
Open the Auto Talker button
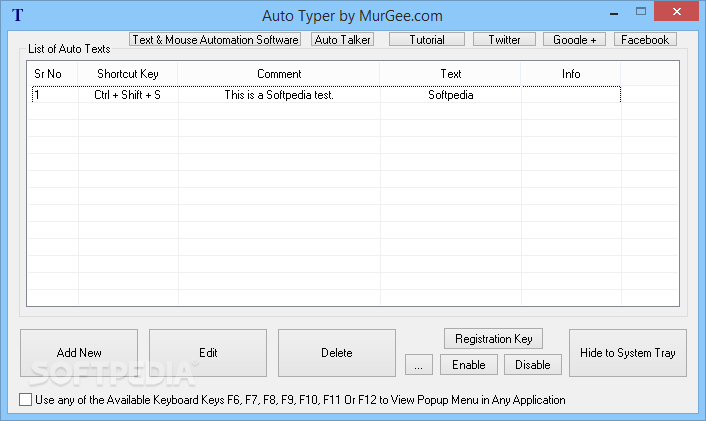pos(342,40)
